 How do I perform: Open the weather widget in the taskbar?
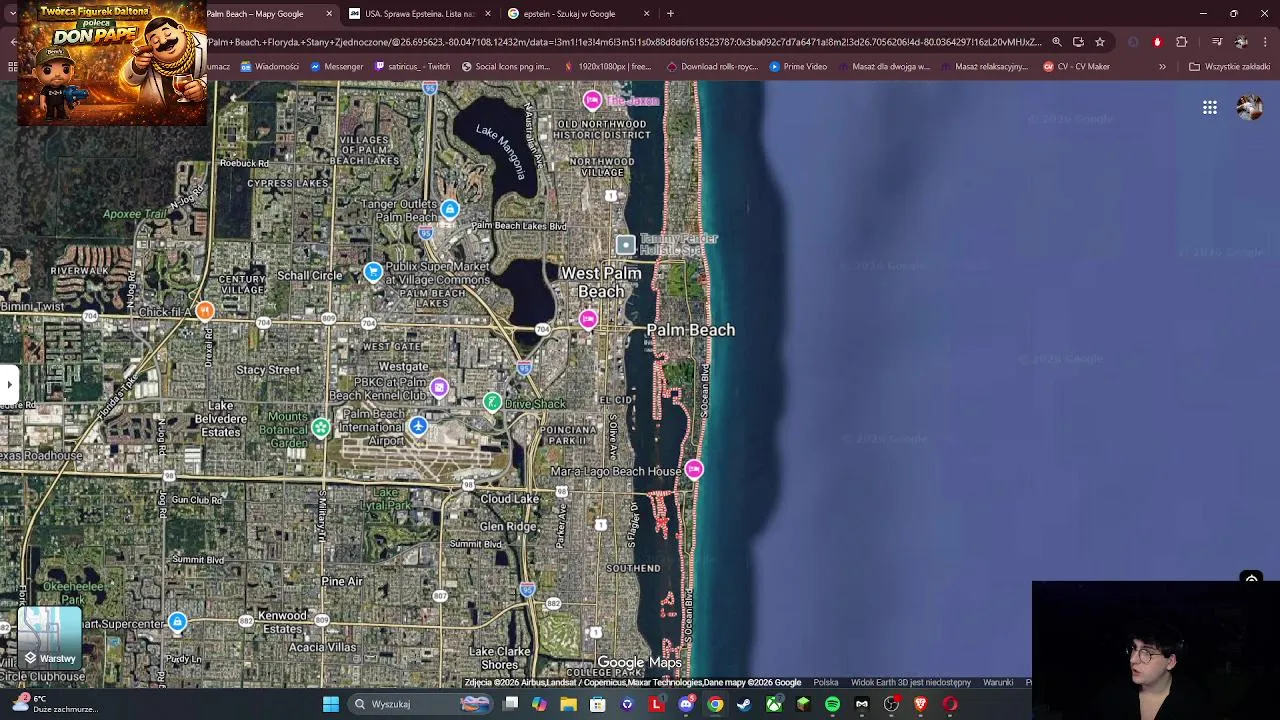coord(55,704)
